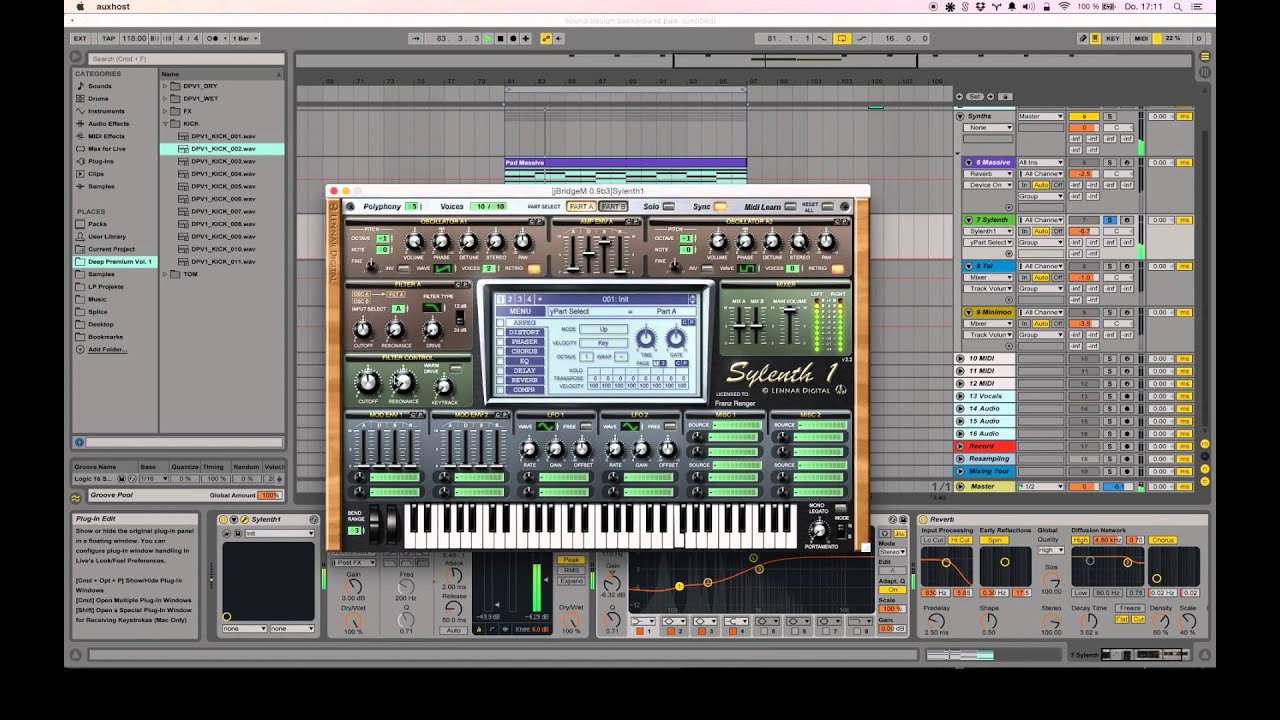The image size is (1280, 720).
Task: Toggle Midi Learn in Sylenth1
Action: point(790,207)
